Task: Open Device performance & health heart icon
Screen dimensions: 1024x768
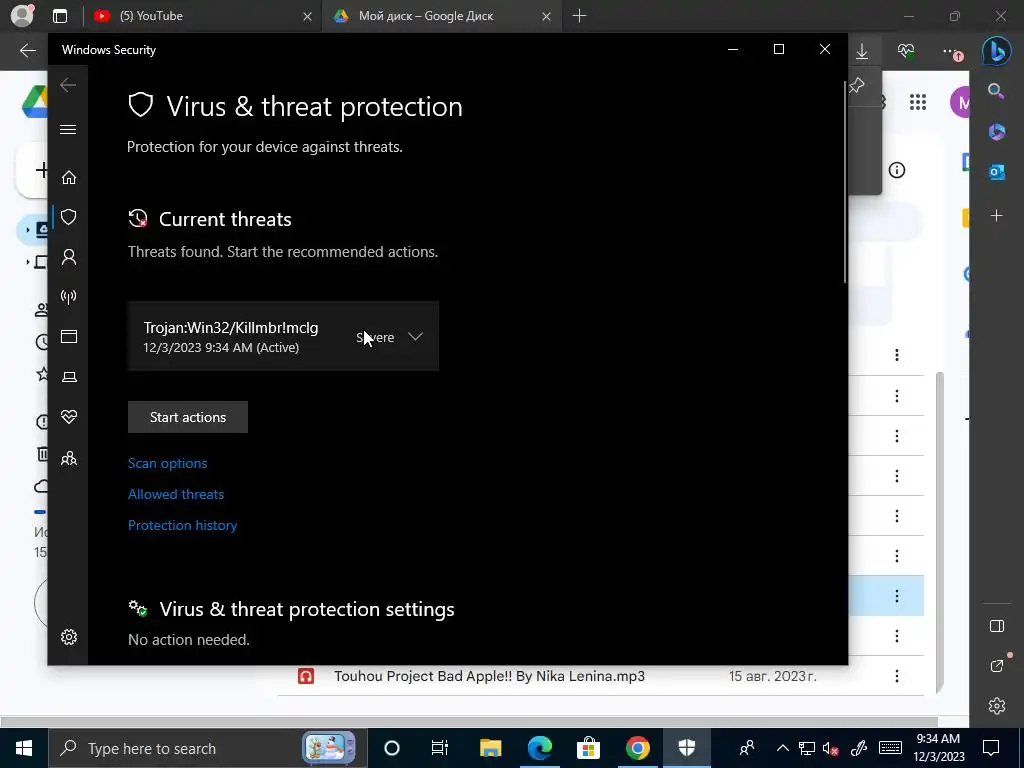Action: pyautogui.click(x=69, y=417)
